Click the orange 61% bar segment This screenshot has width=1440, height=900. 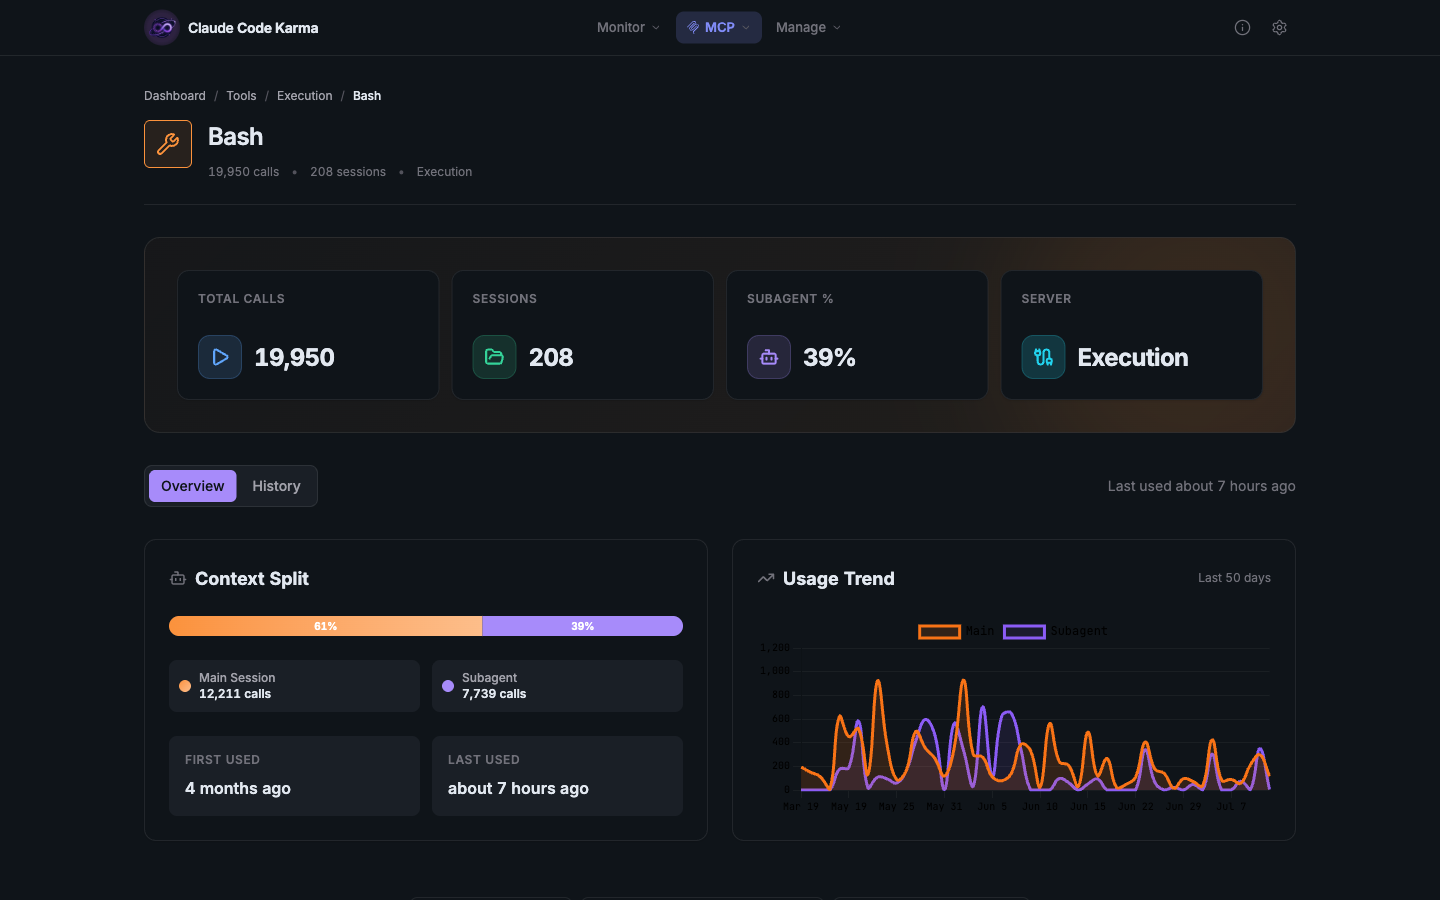[x=326, y=626]
